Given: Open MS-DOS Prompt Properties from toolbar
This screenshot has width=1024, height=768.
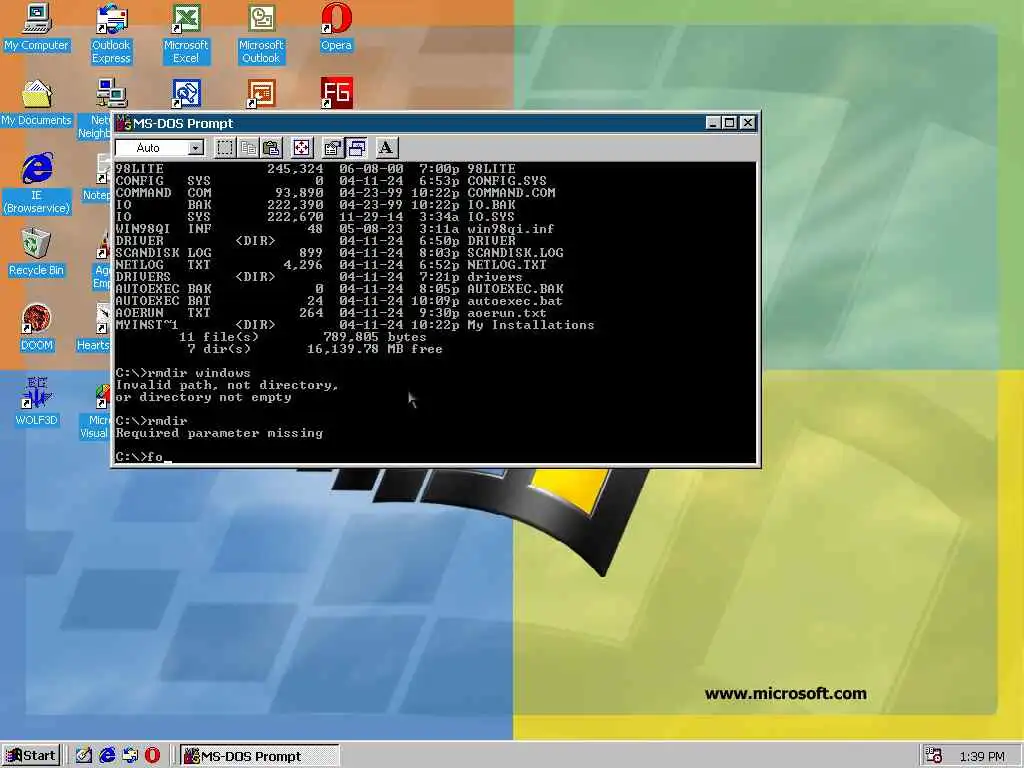Looking at the screenshot, I should click(332, 148).
